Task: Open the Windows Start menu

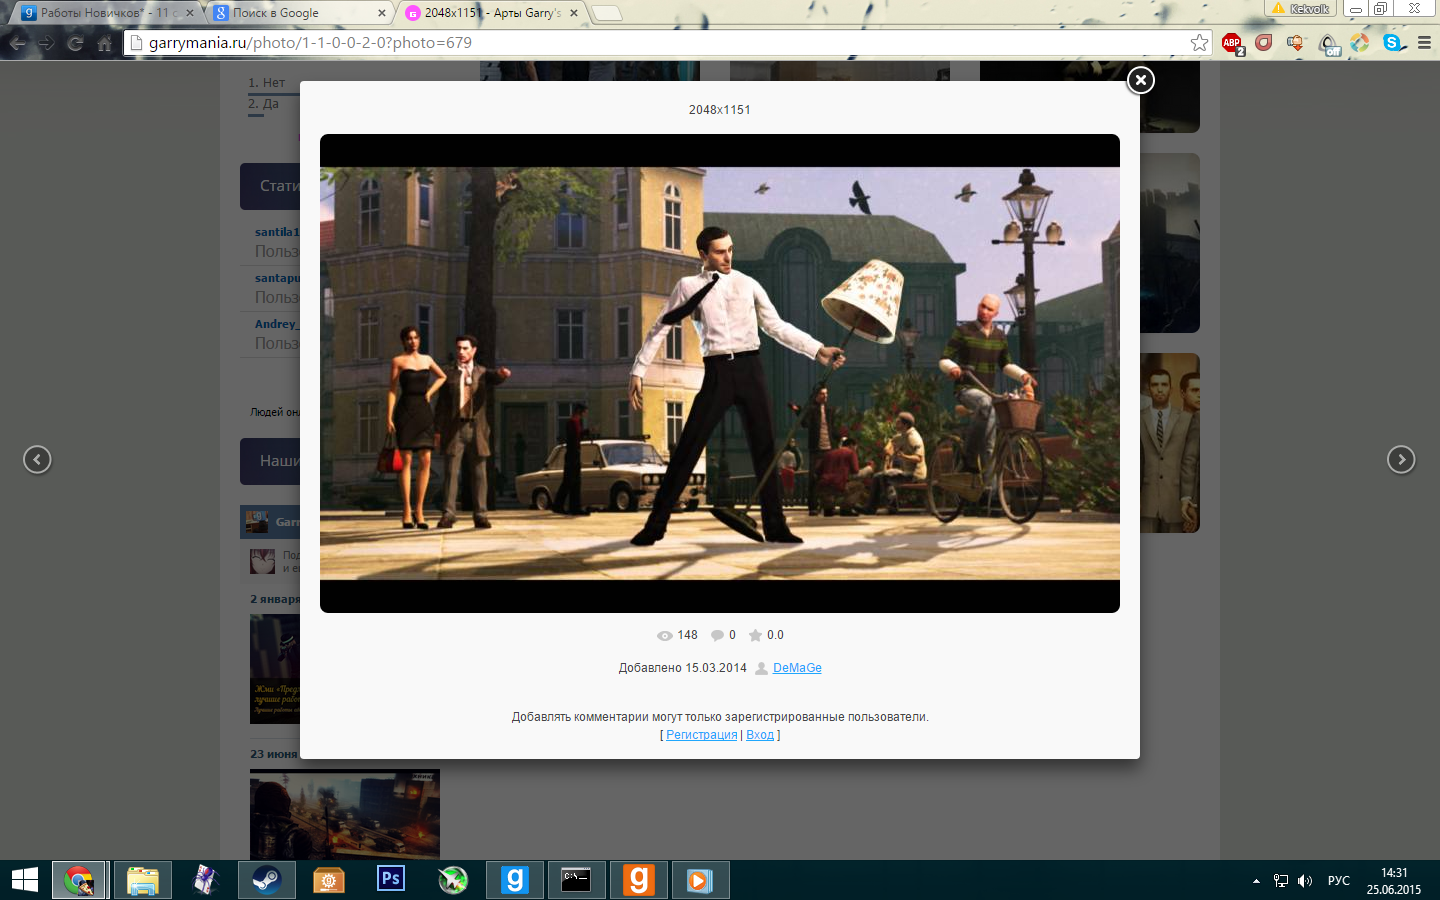Action: click(x=24, y=880)
